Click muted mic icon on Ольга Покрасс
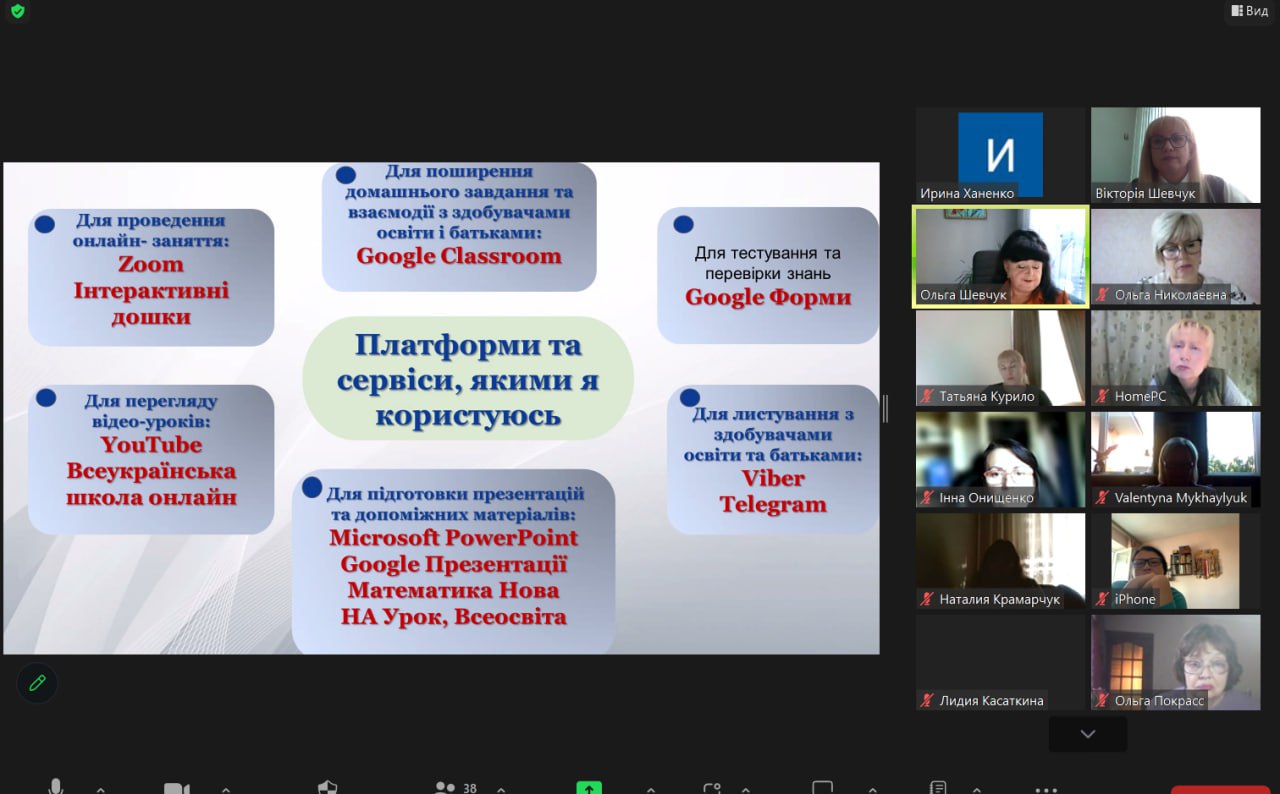Viewport: 1280px width, 794px height. (1103, 700)
